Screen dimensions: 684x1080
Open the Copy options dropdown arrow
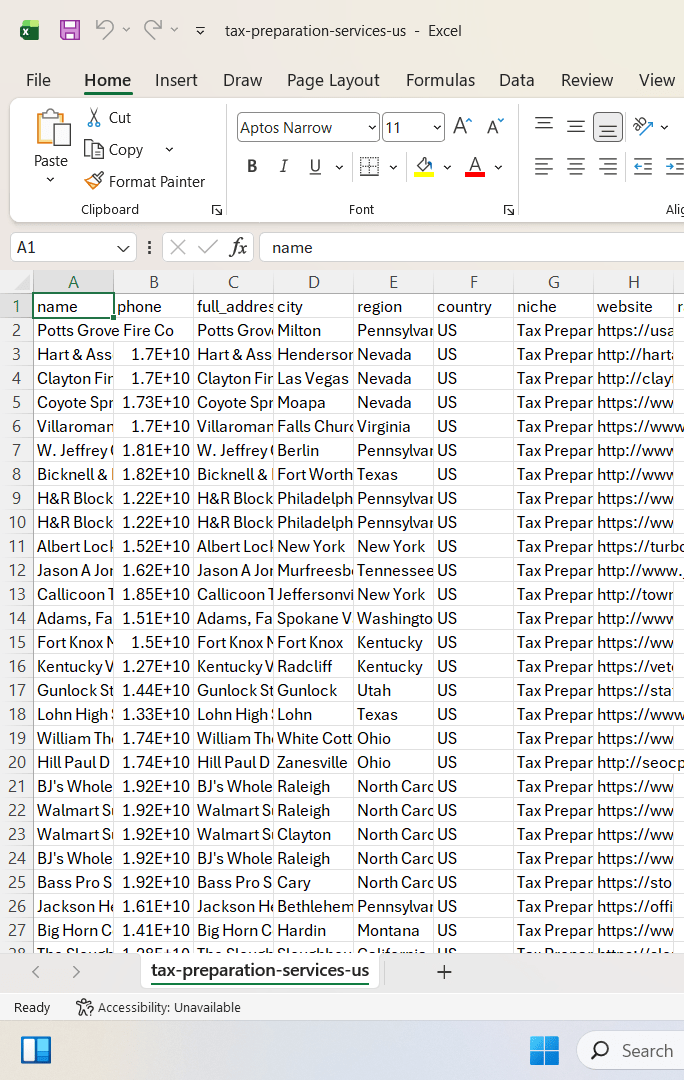coord(169,149)
